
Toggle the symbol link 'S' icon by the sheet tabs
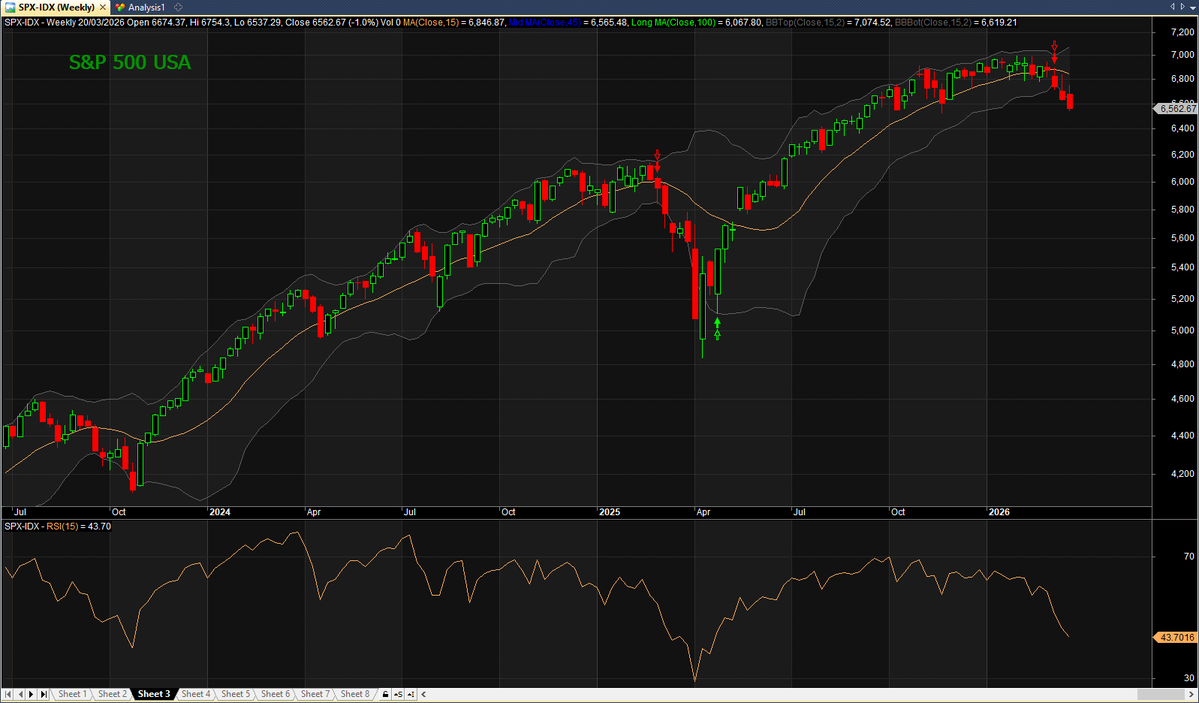point(398,694)
